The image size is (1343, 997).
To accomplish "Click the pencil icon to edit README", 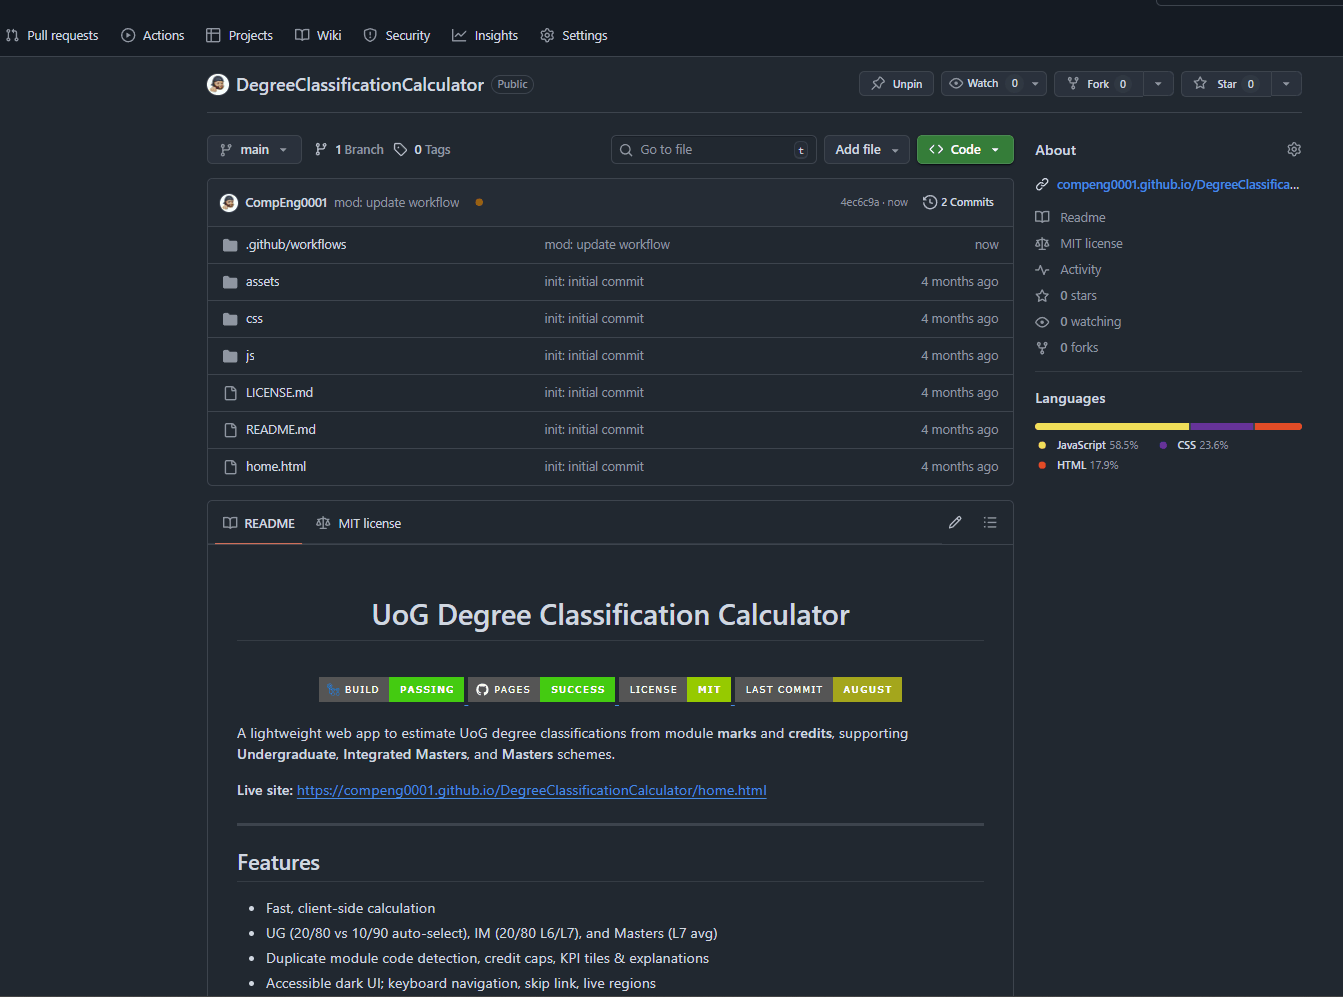I will pos(955,522).
